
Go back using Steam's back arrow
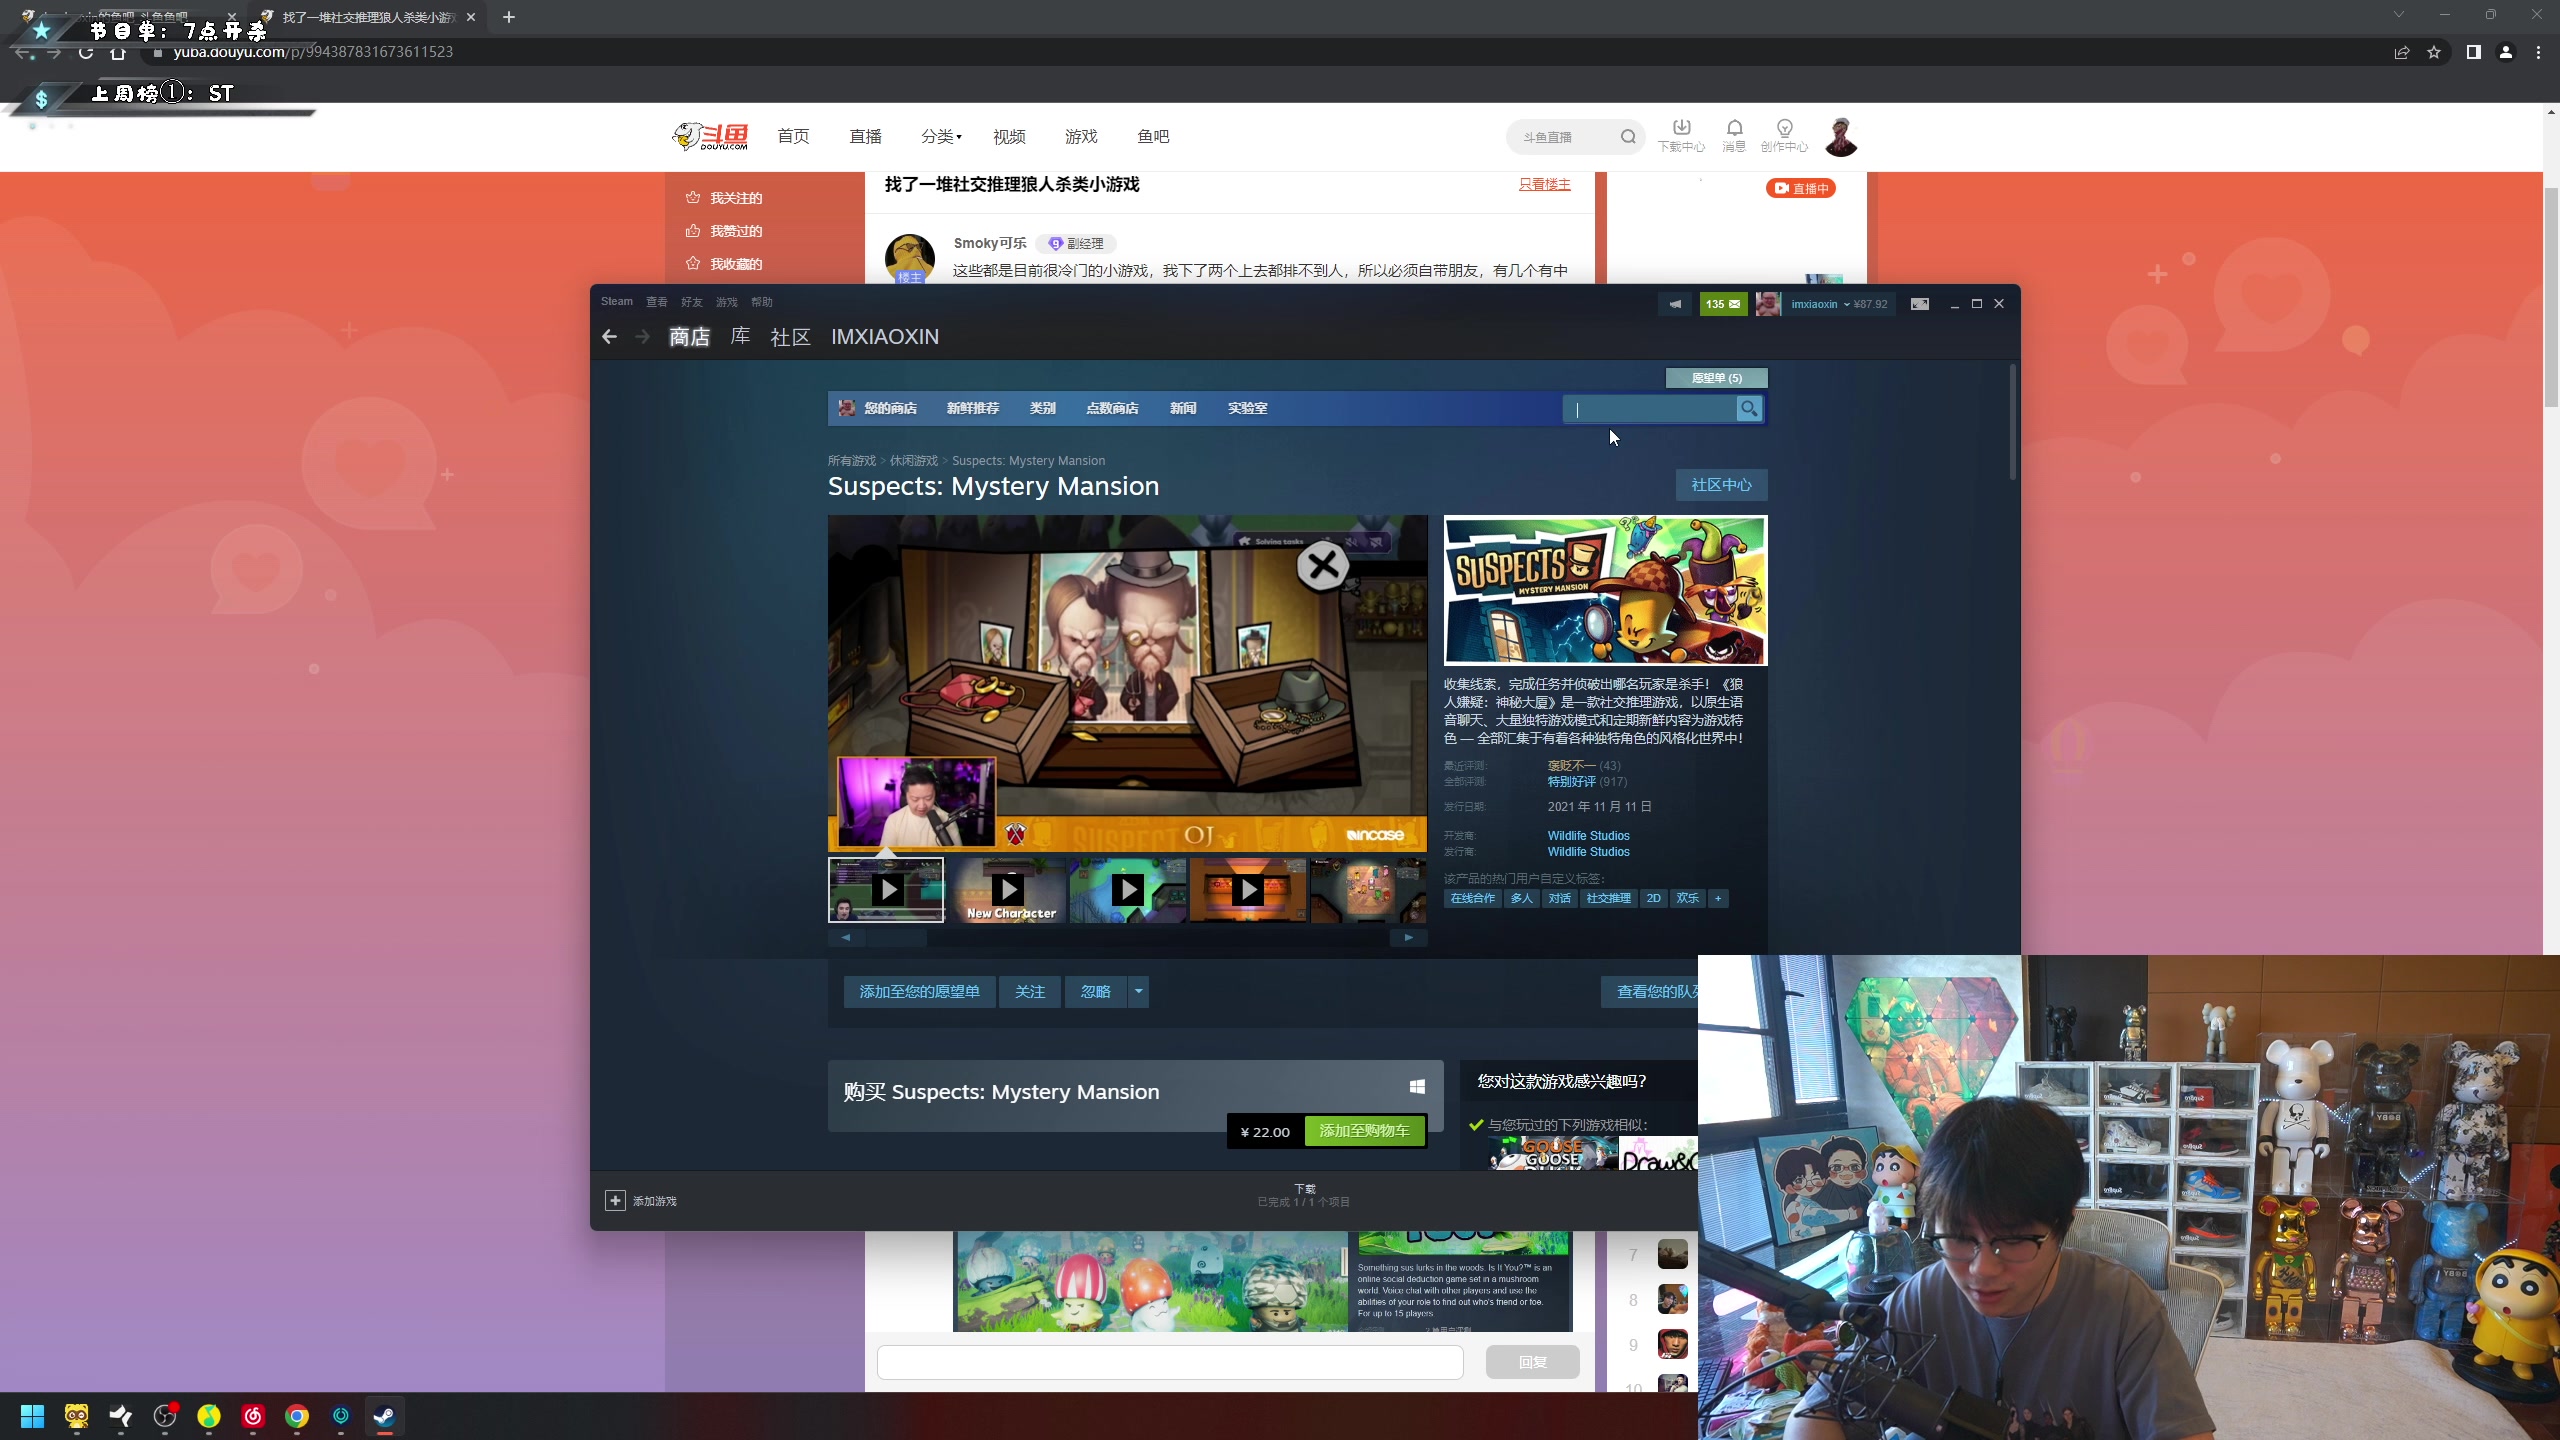tap(609, 337)
